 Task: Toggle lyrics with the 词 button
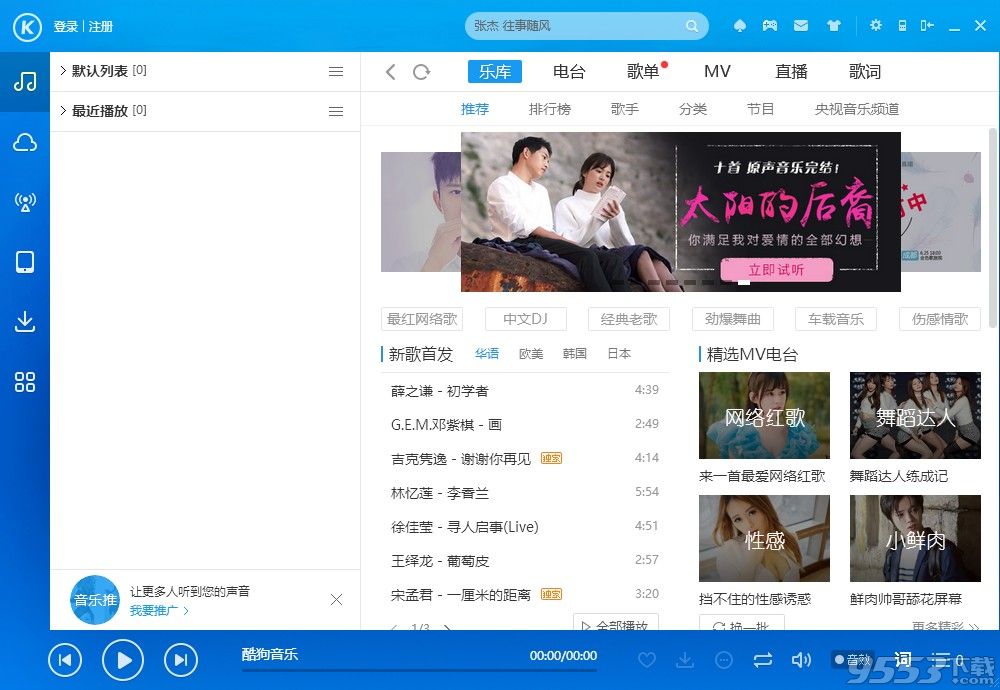tap(902, 659)
